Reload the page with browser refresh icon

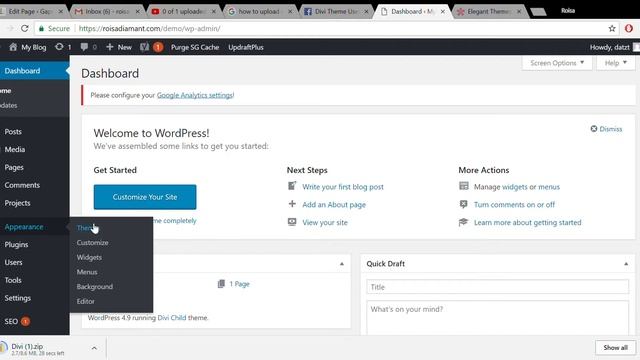pyautogui.click(x=24, y=29)
